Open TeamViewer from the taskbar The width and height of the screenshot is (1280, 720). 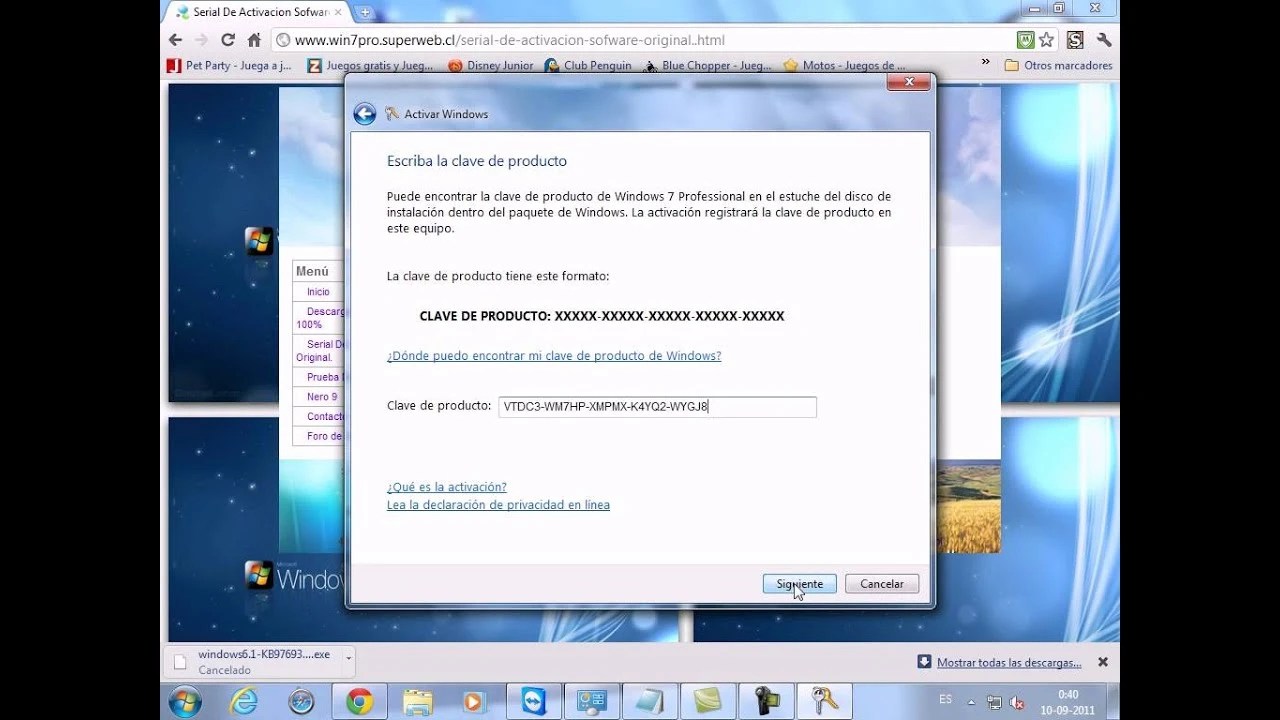(534, 701)
